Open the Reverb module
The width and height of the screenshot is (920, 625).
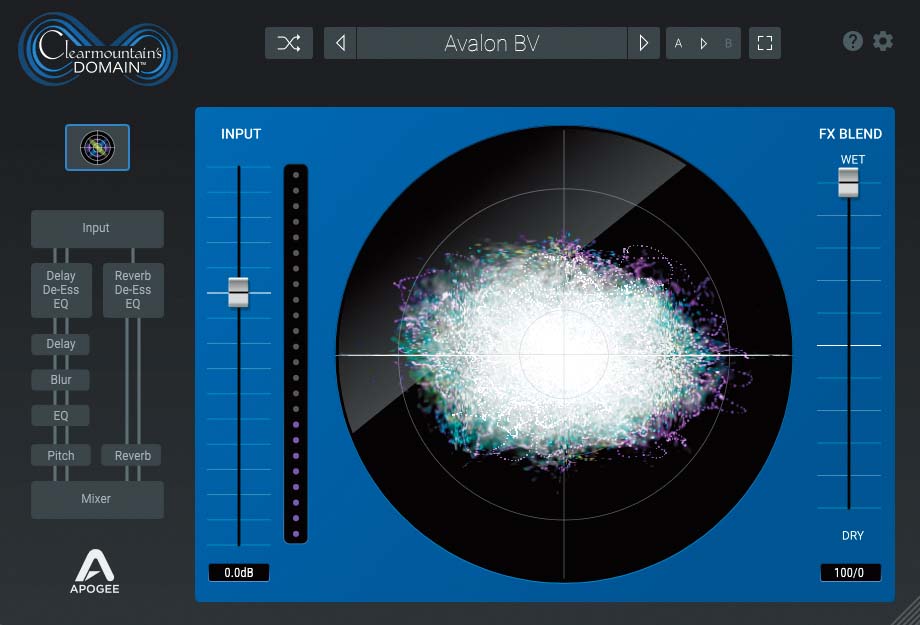[x=132, y=455]
